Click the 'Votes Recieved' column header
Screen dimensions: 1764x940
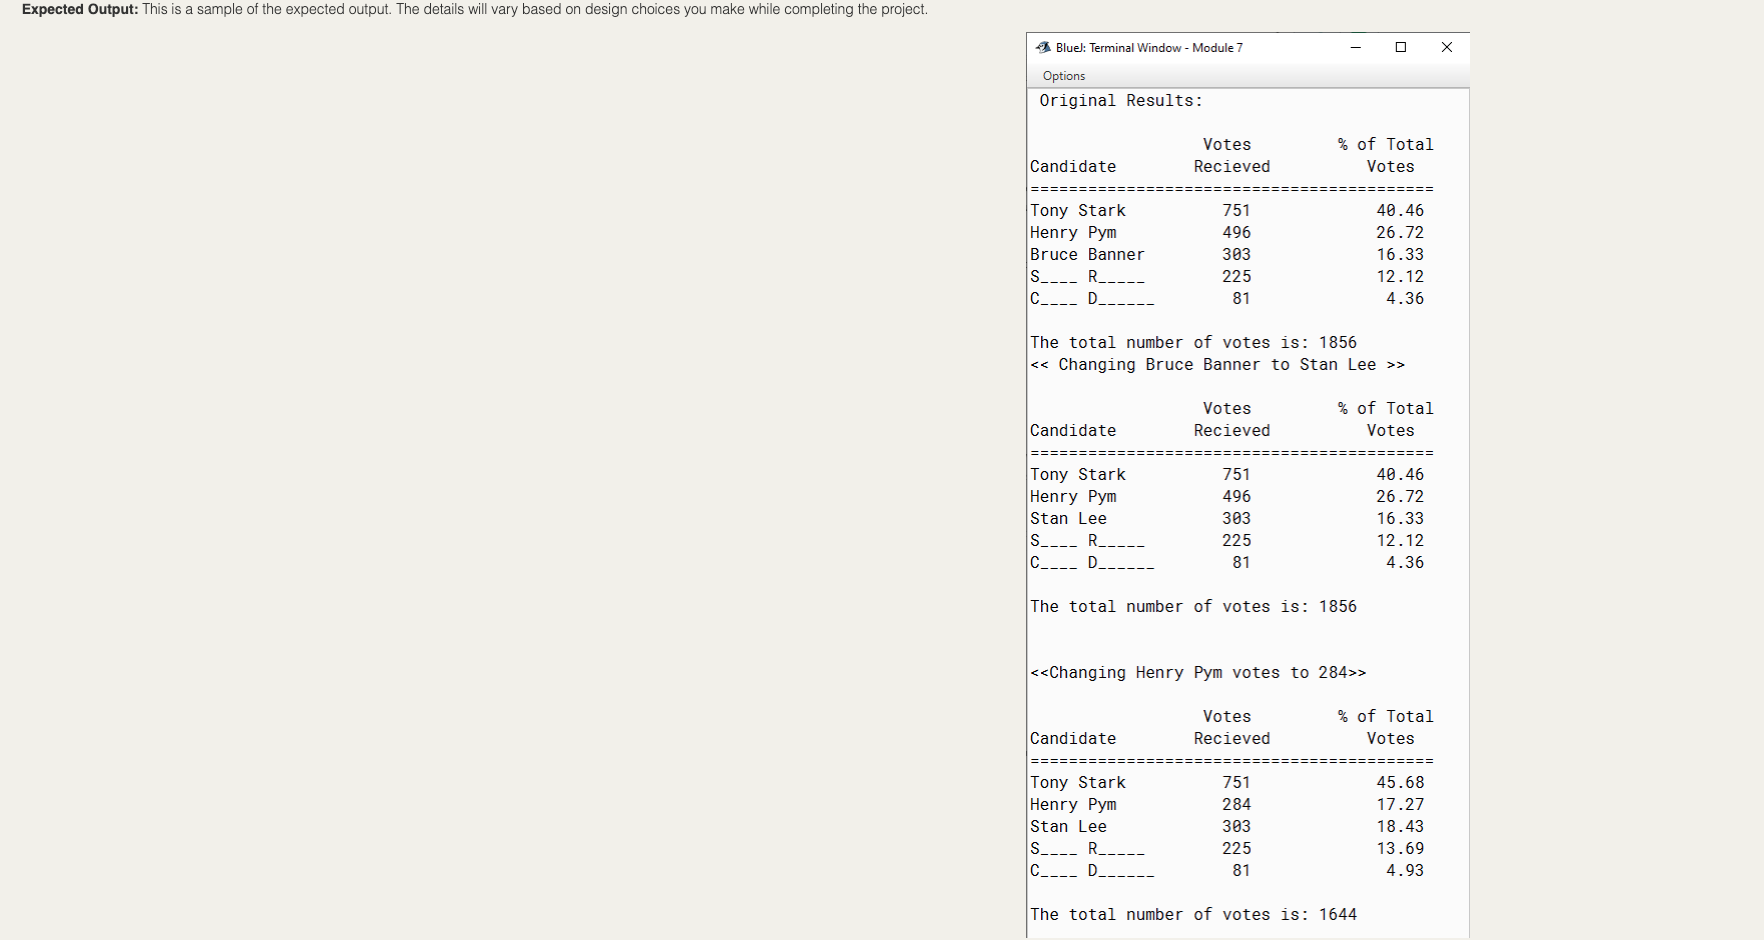(1230, 155)
